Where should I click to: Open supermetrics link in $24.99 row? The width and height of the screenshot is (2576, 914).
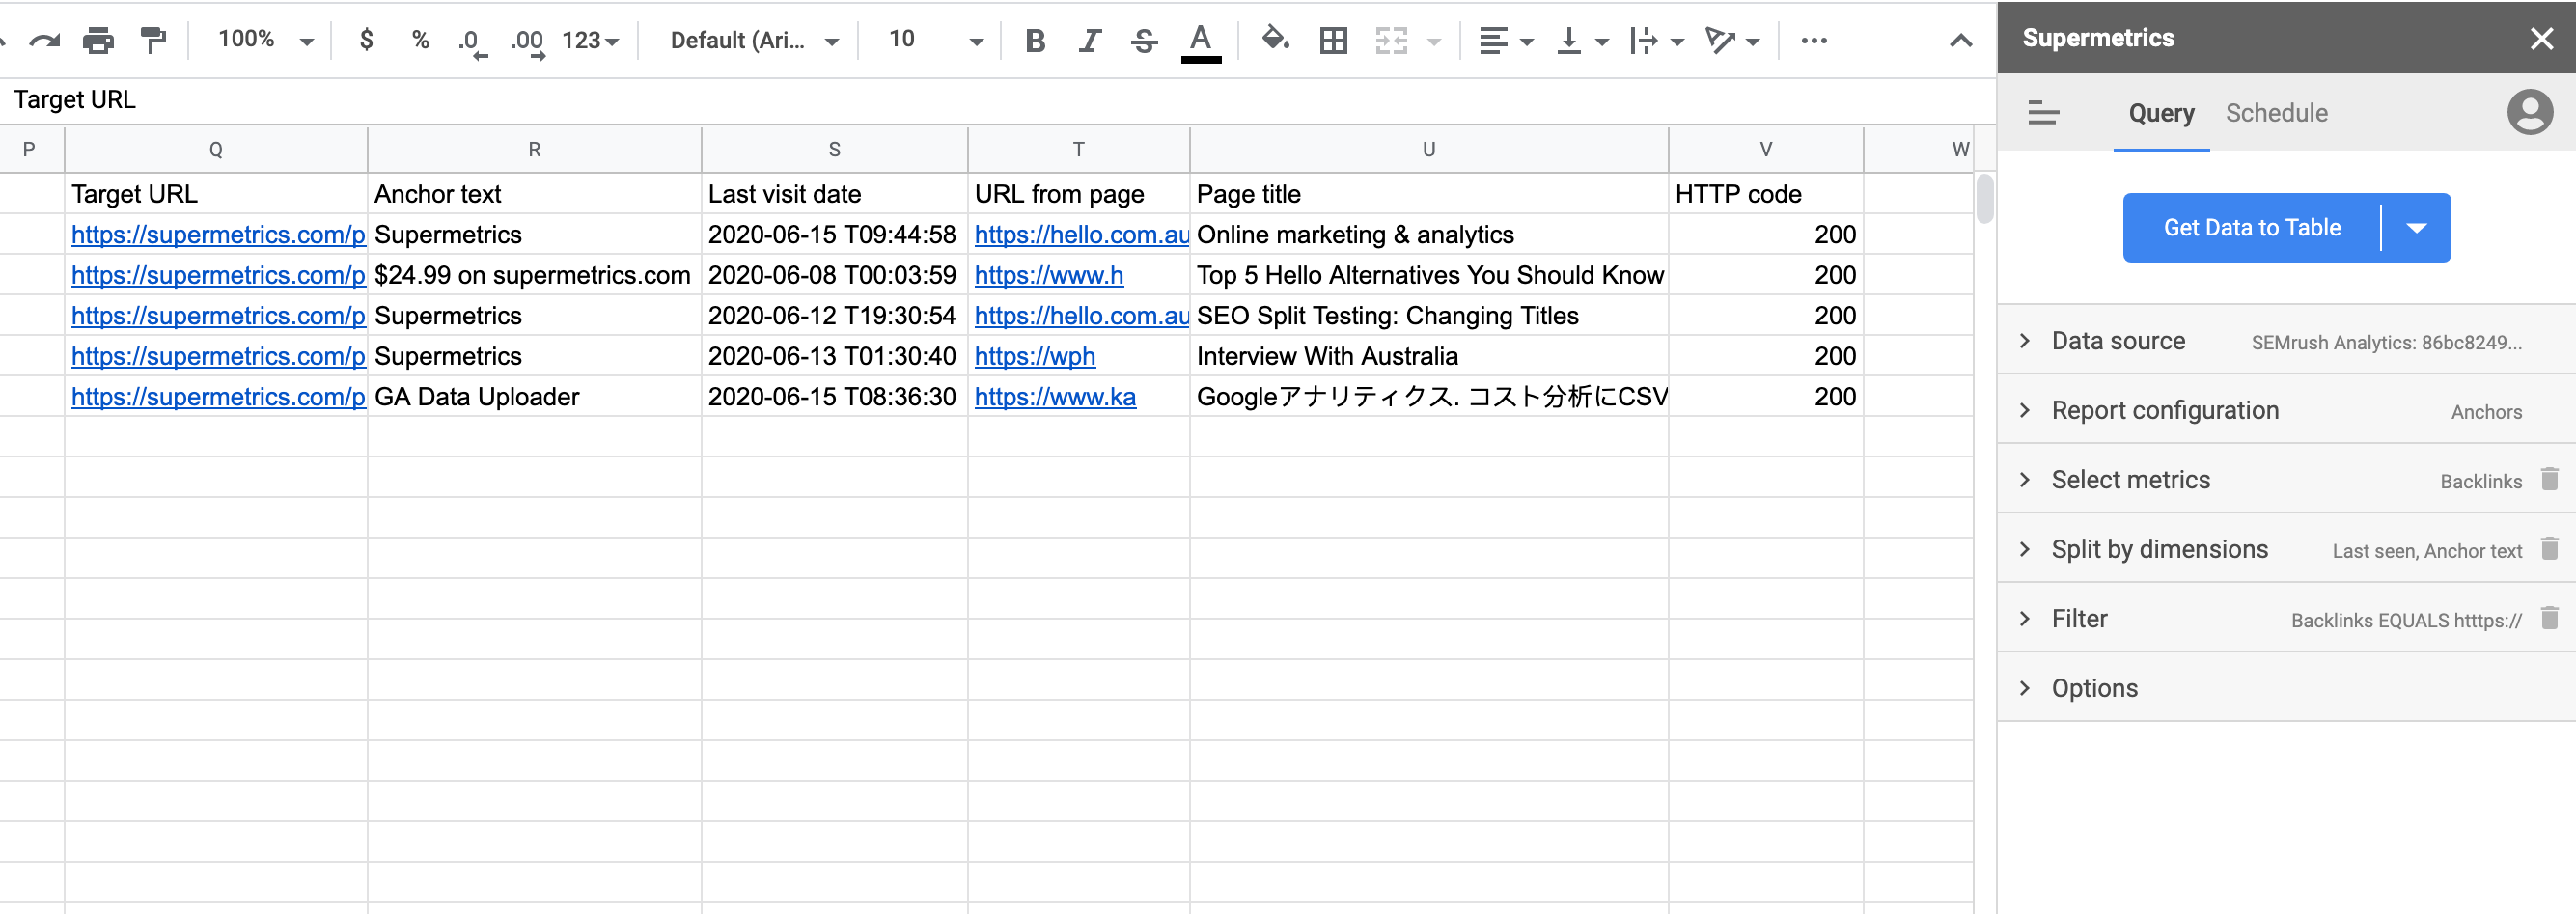pos(218,276)
